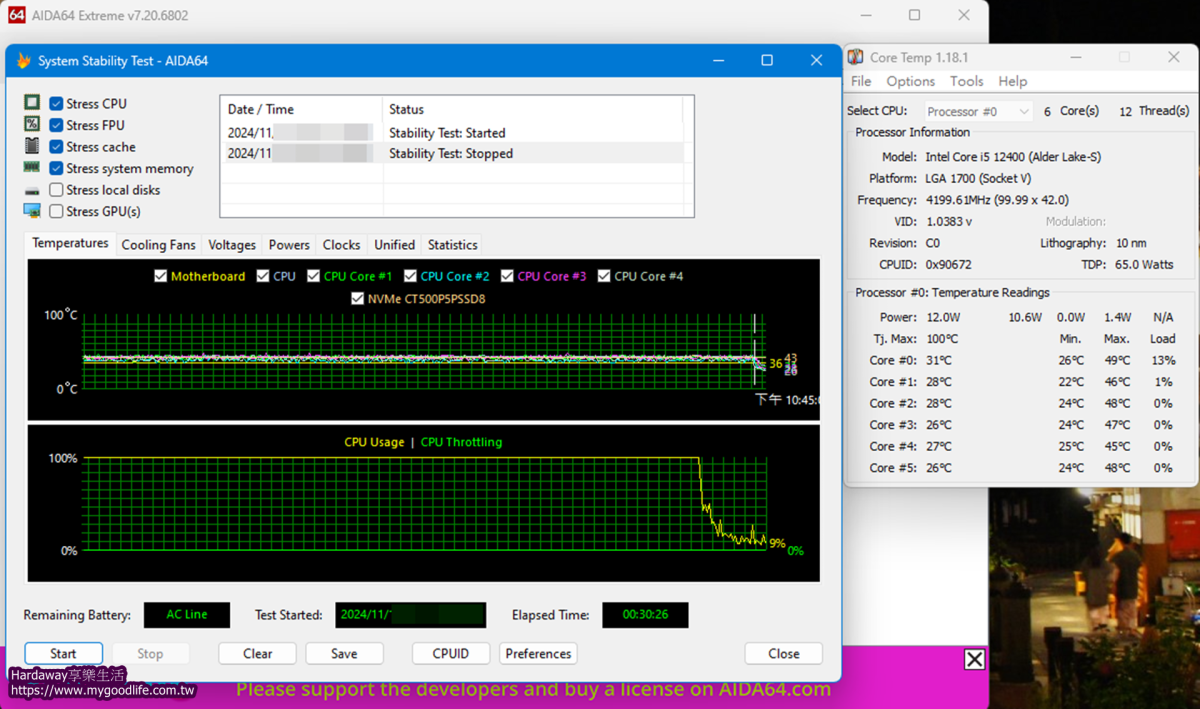Enable the Stress GPU(s) checkbox
The height and width of the screenshot is (709, 1200).
[57, 211]
